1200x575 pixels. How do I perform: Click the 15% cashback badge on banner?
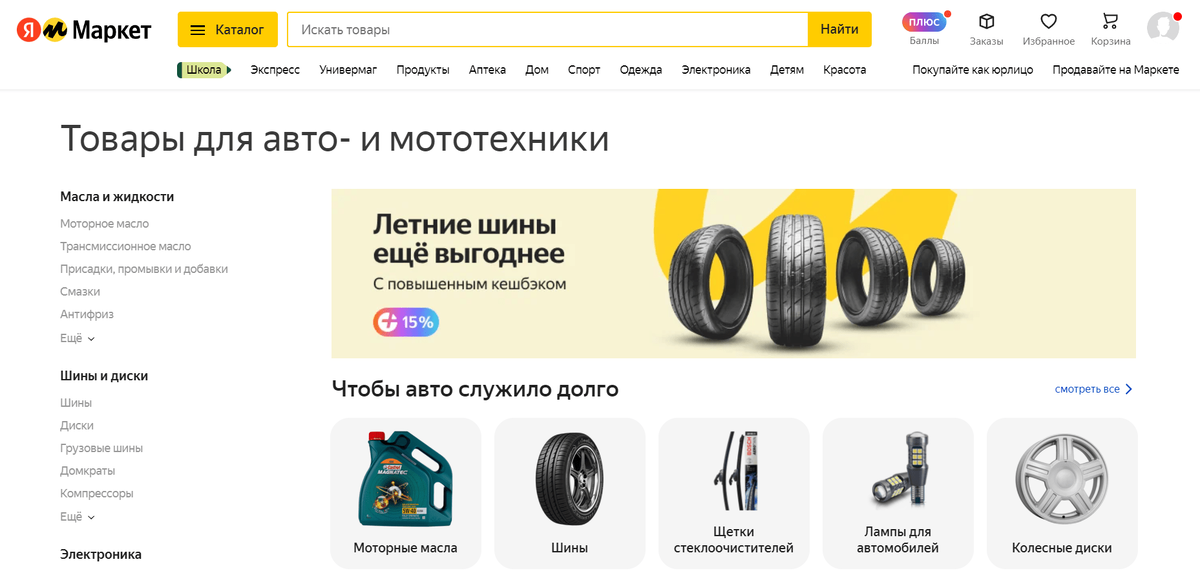tap(406, 322)
